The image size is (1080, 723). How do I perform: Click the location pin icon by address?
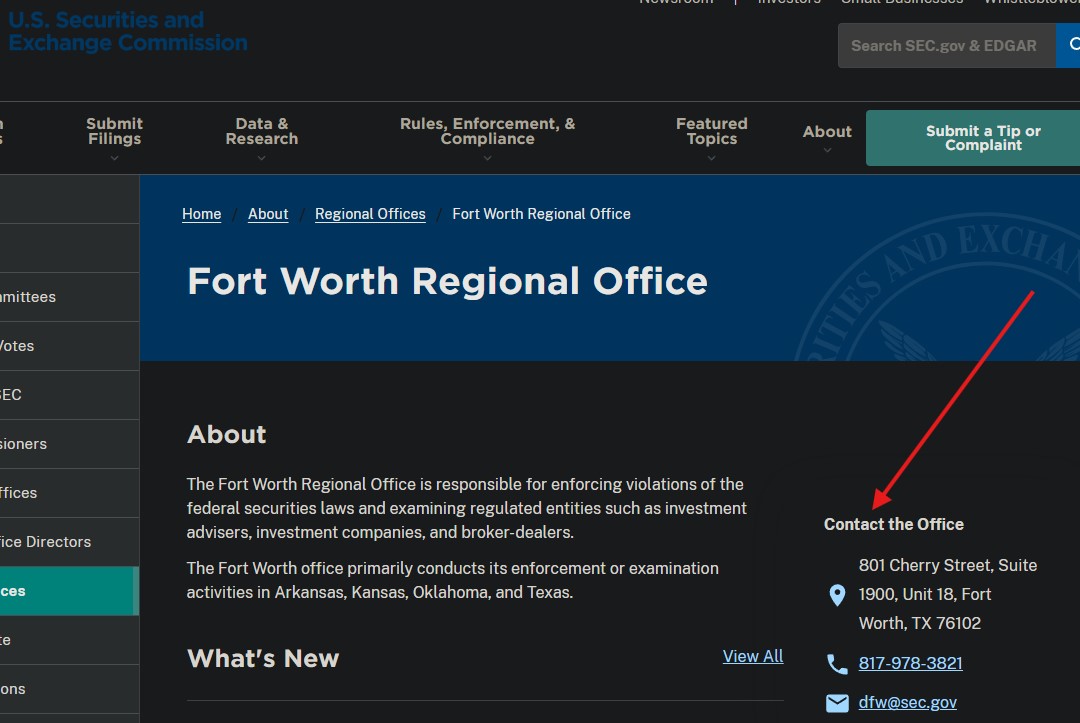[x=837, y=595]
